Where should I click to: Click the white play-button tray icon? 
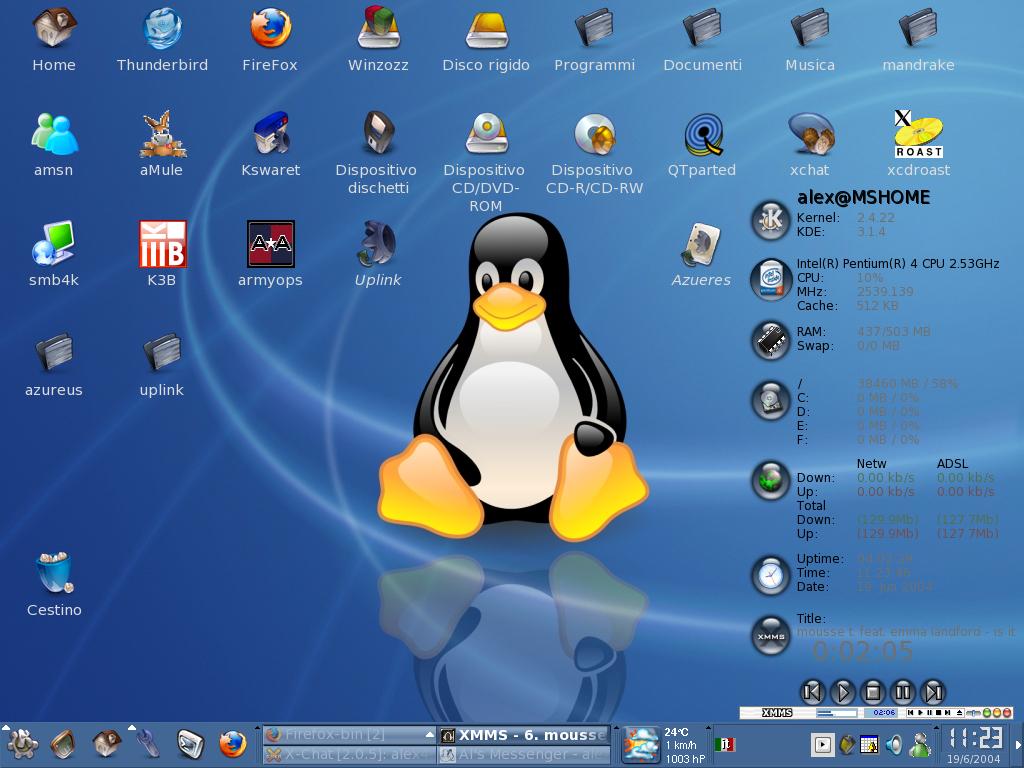[x=822, y=744]
